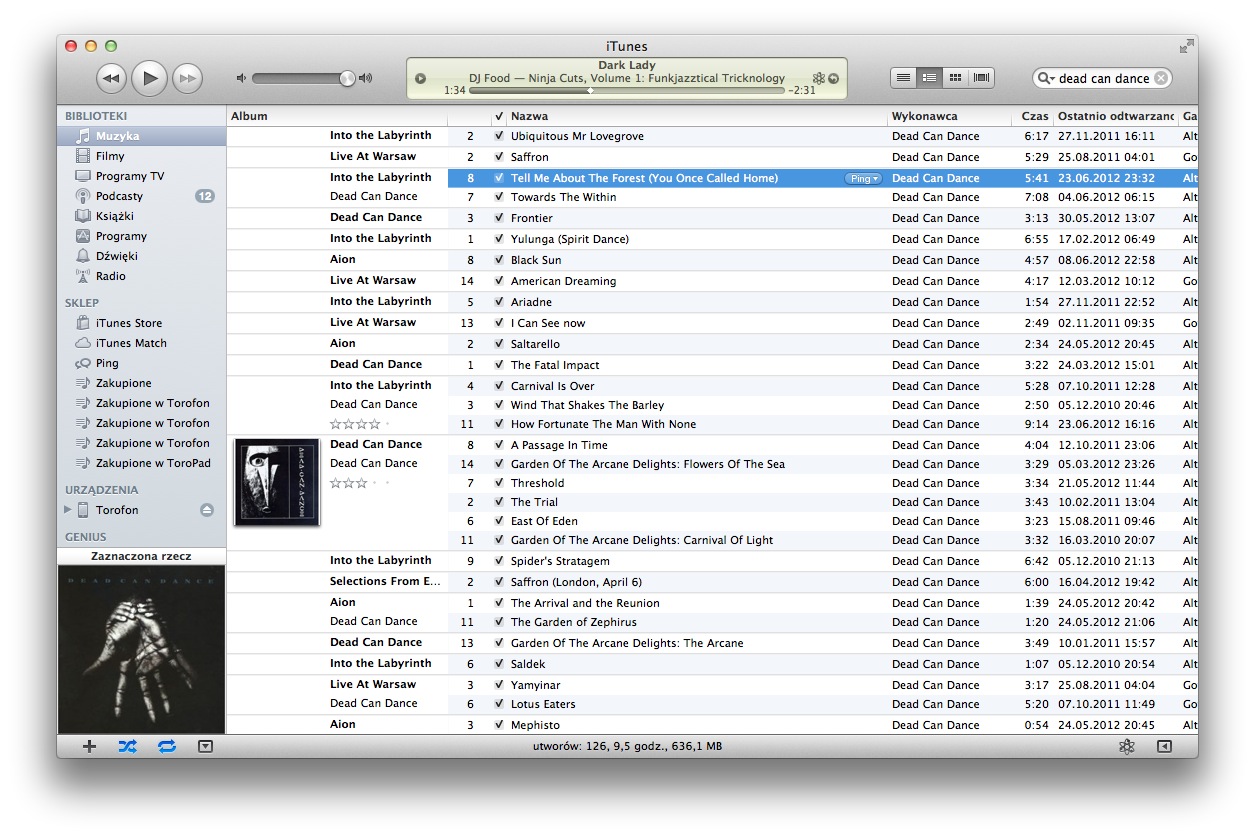Switch to Cover Flow view
This screenshot has width=1255, height=837.
tap(981, 78)
